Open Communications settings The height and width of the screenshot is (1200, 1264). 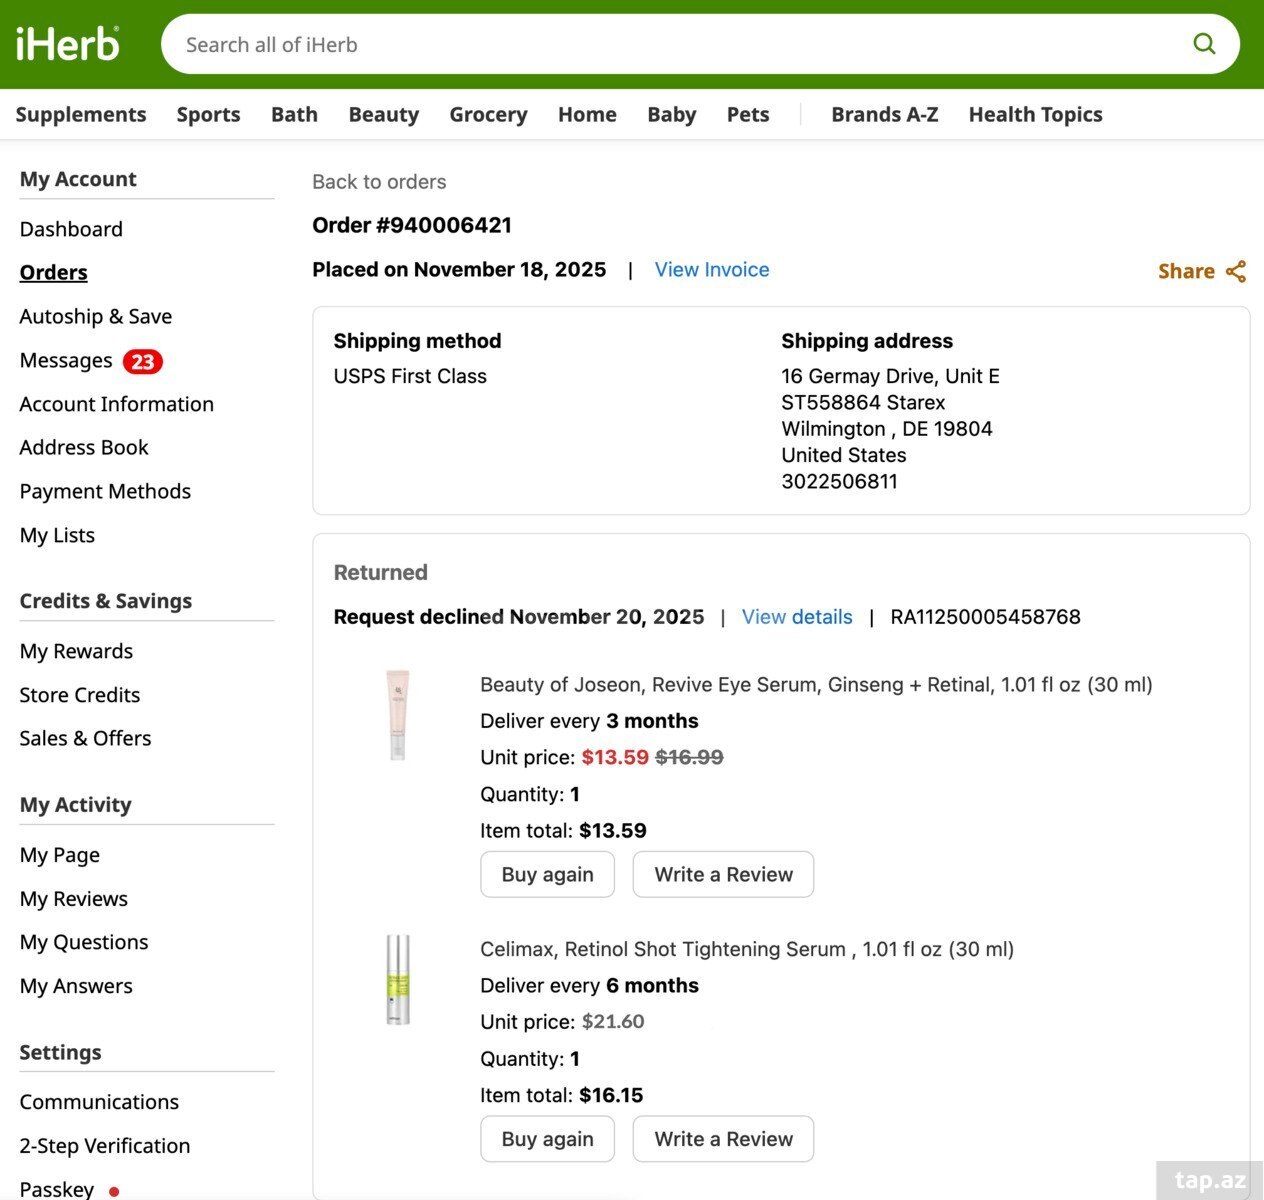point(99,1102)
